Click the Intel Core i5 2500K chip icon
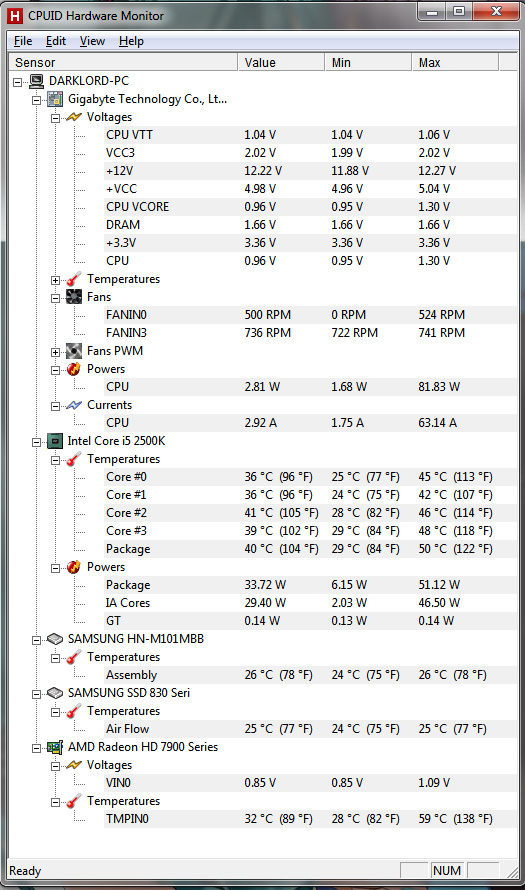 click(55, 441)
